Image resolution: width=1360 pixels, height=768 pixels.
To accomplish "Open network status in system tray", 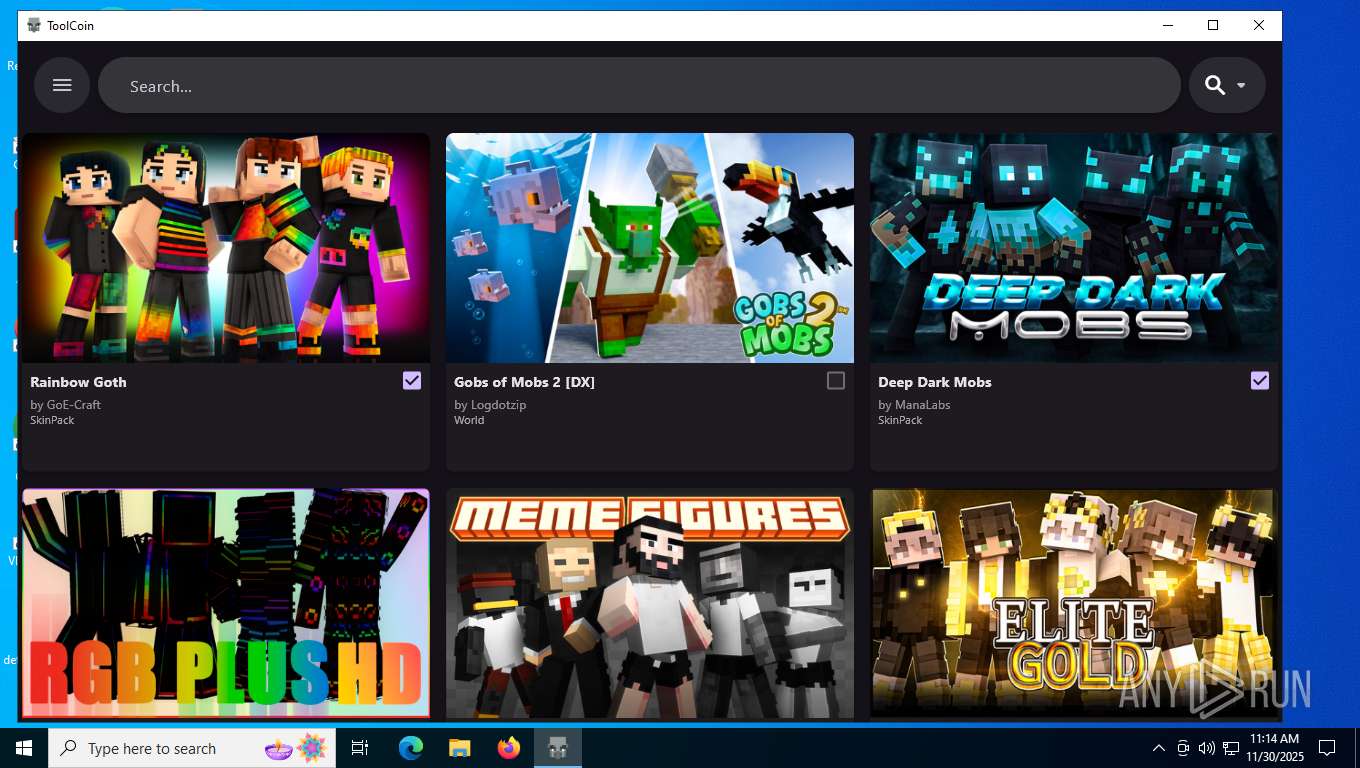I will 1231,748.
